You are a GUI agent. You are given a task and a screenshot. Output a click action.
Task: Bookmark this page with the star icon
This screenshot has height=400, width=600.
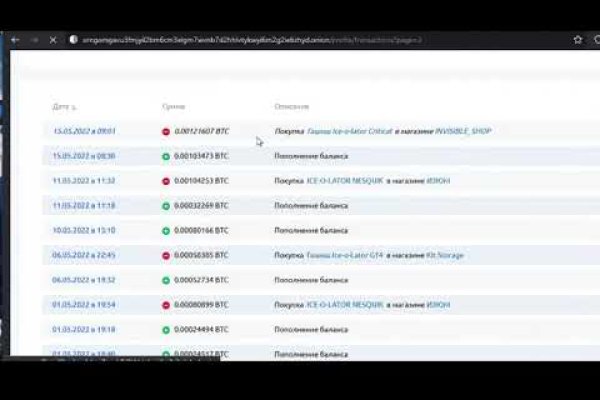coord(577,40)
